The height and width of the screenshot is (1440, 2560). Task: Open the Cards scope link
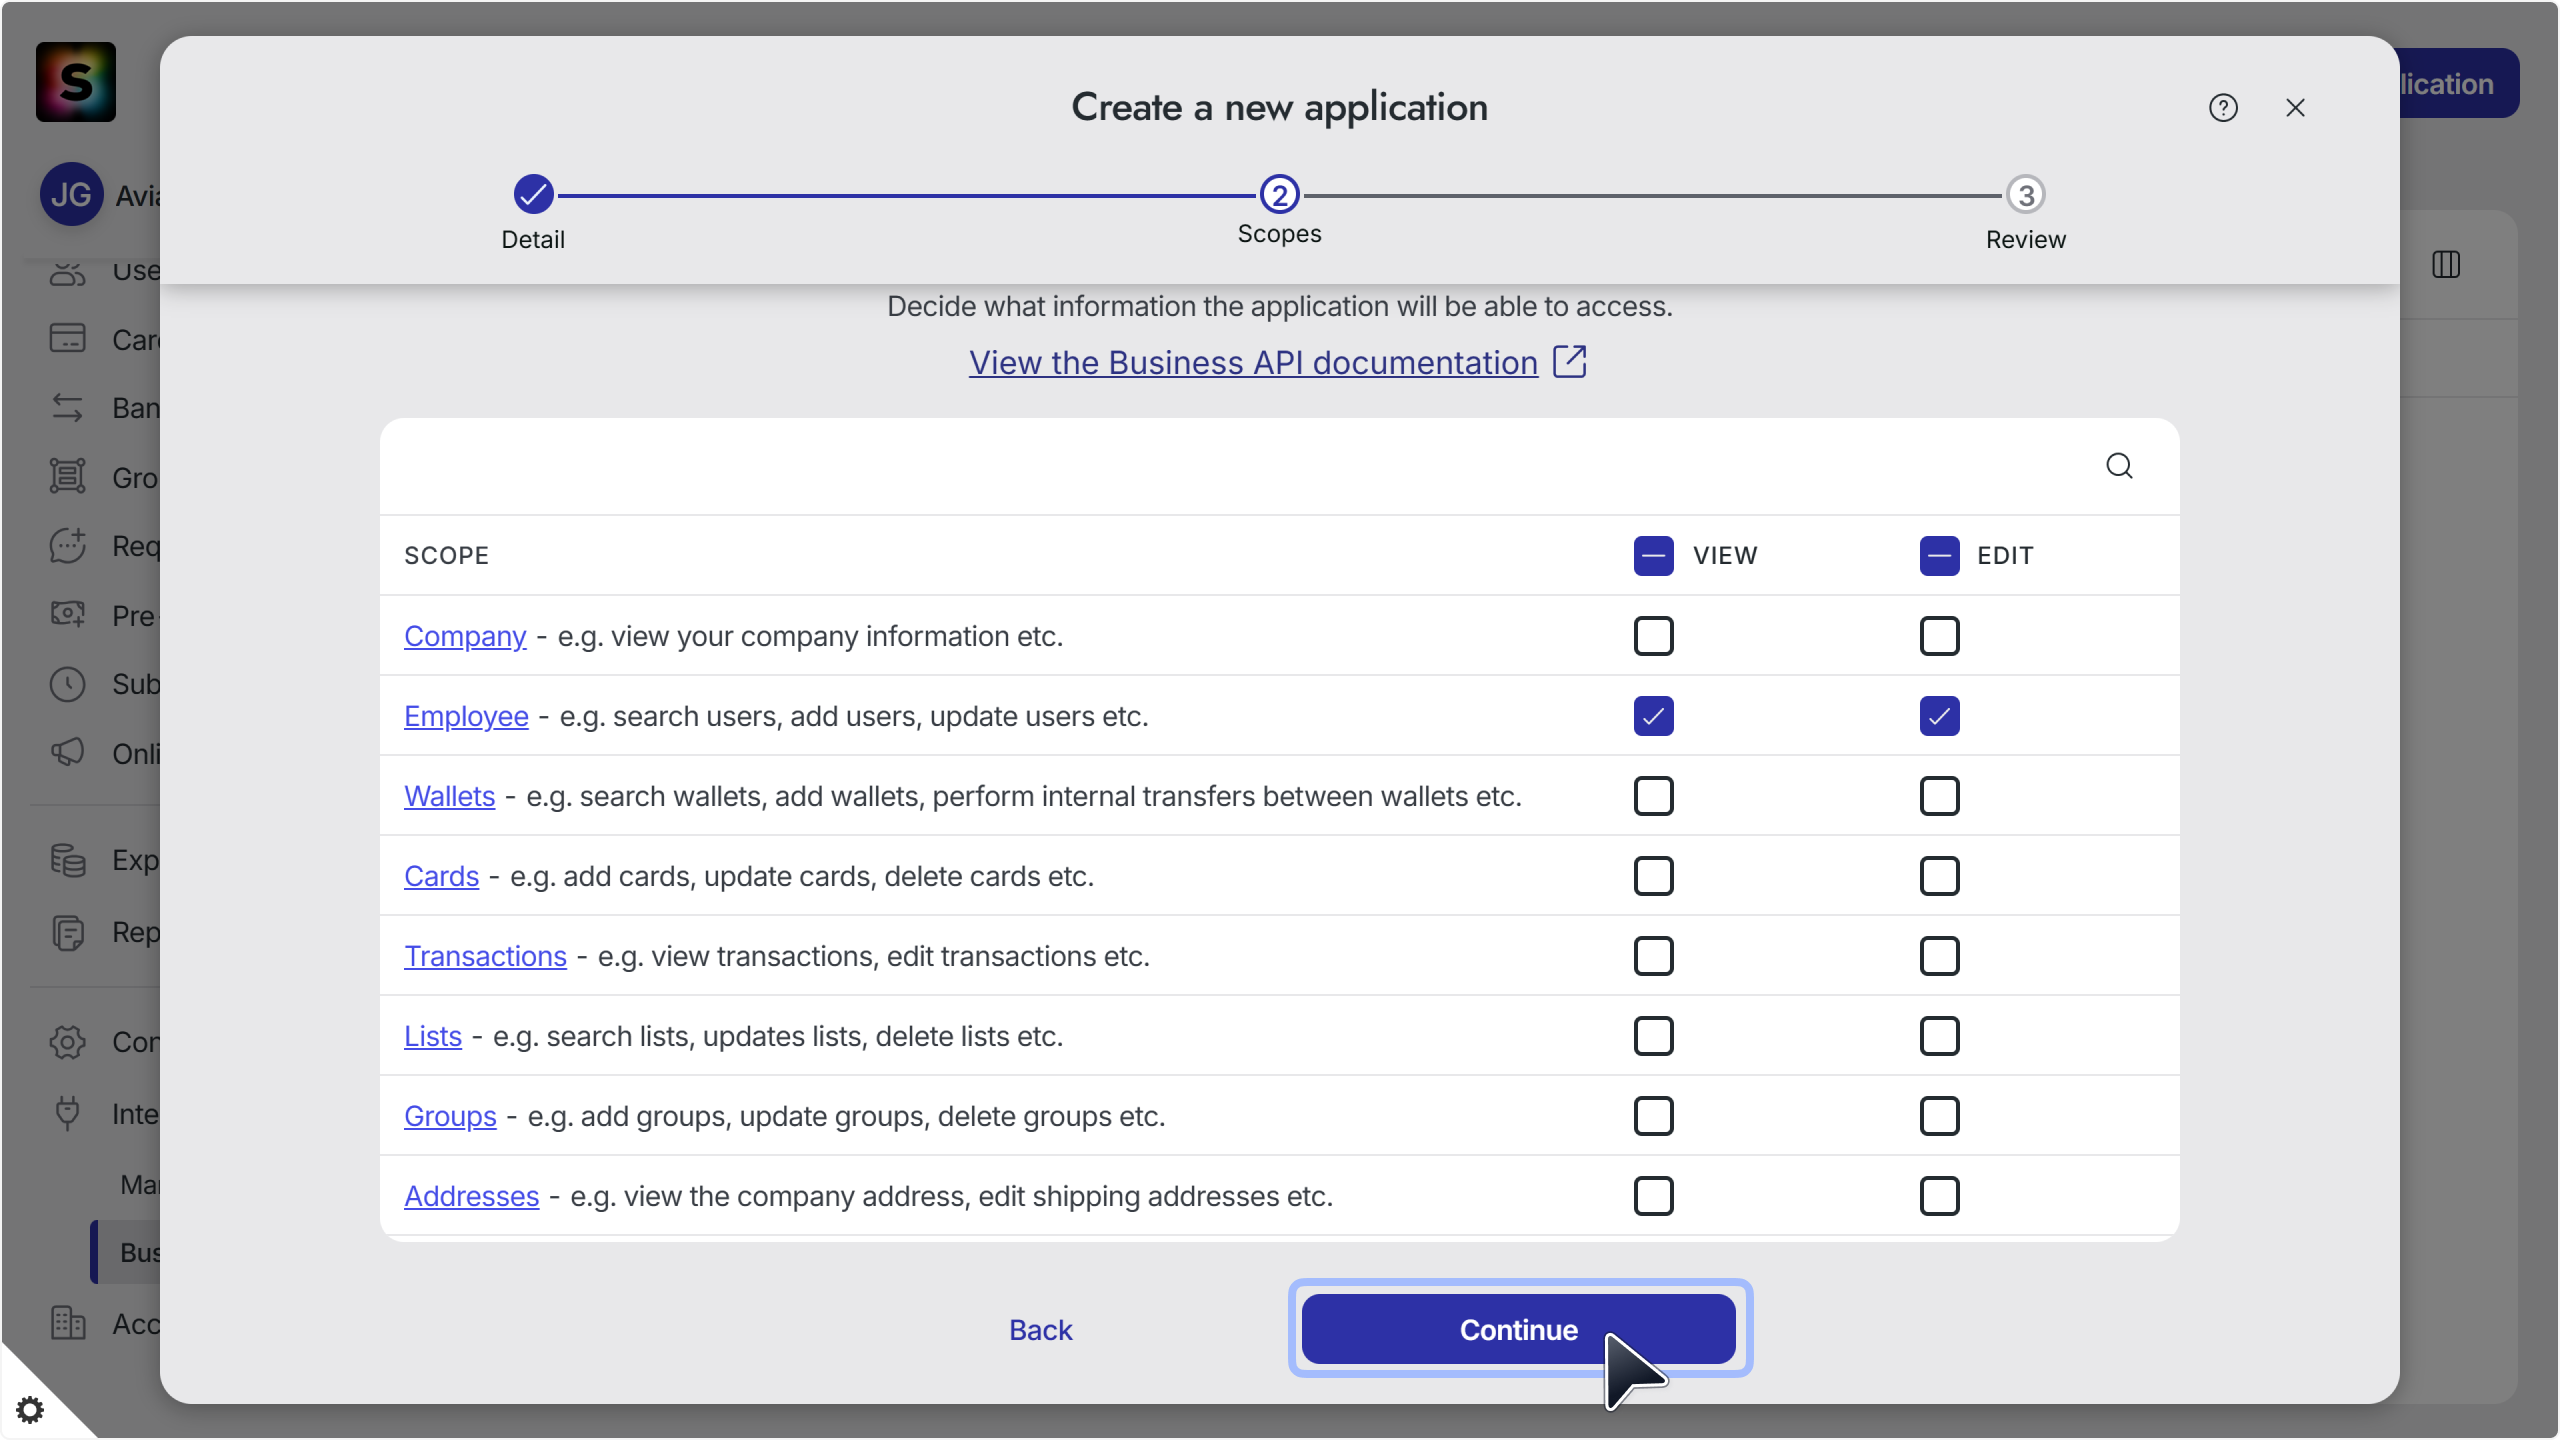(x=441, y=876)
